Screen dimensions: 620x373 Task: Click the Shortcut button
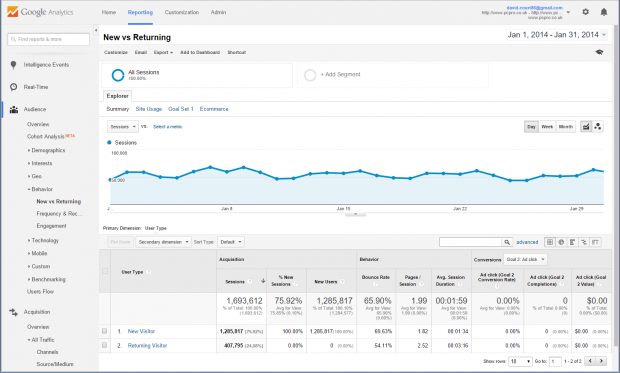point(236,52)
